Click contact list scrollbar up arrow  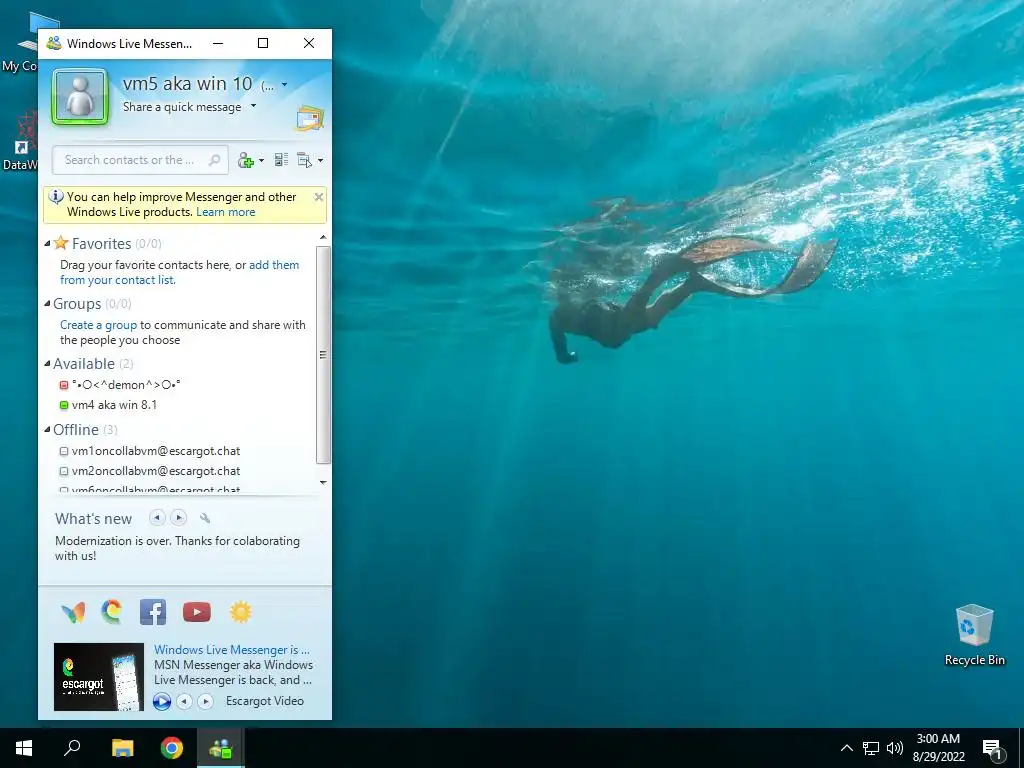323,237
